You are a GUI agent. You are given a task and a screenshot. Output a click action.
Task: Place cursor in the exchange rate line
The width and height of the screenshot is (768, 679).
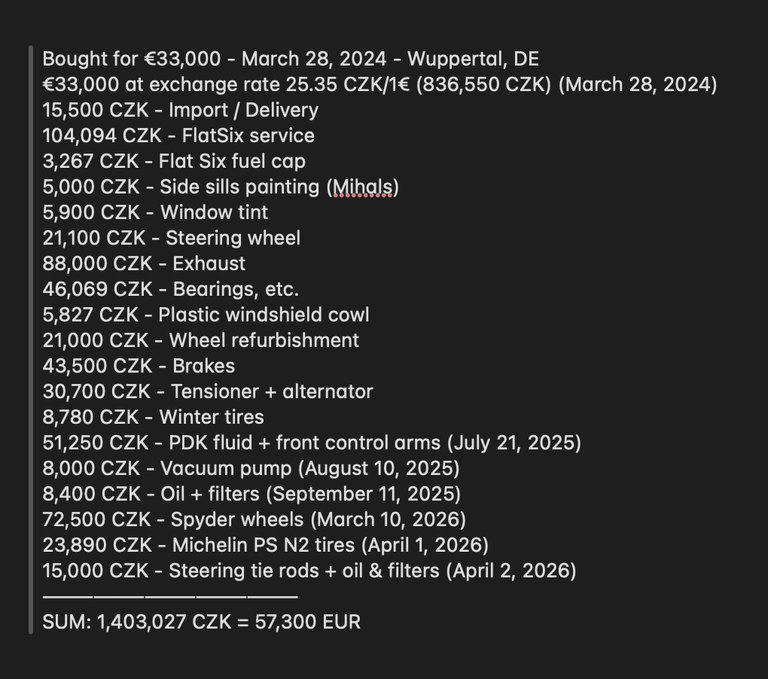tap(379, 84)
